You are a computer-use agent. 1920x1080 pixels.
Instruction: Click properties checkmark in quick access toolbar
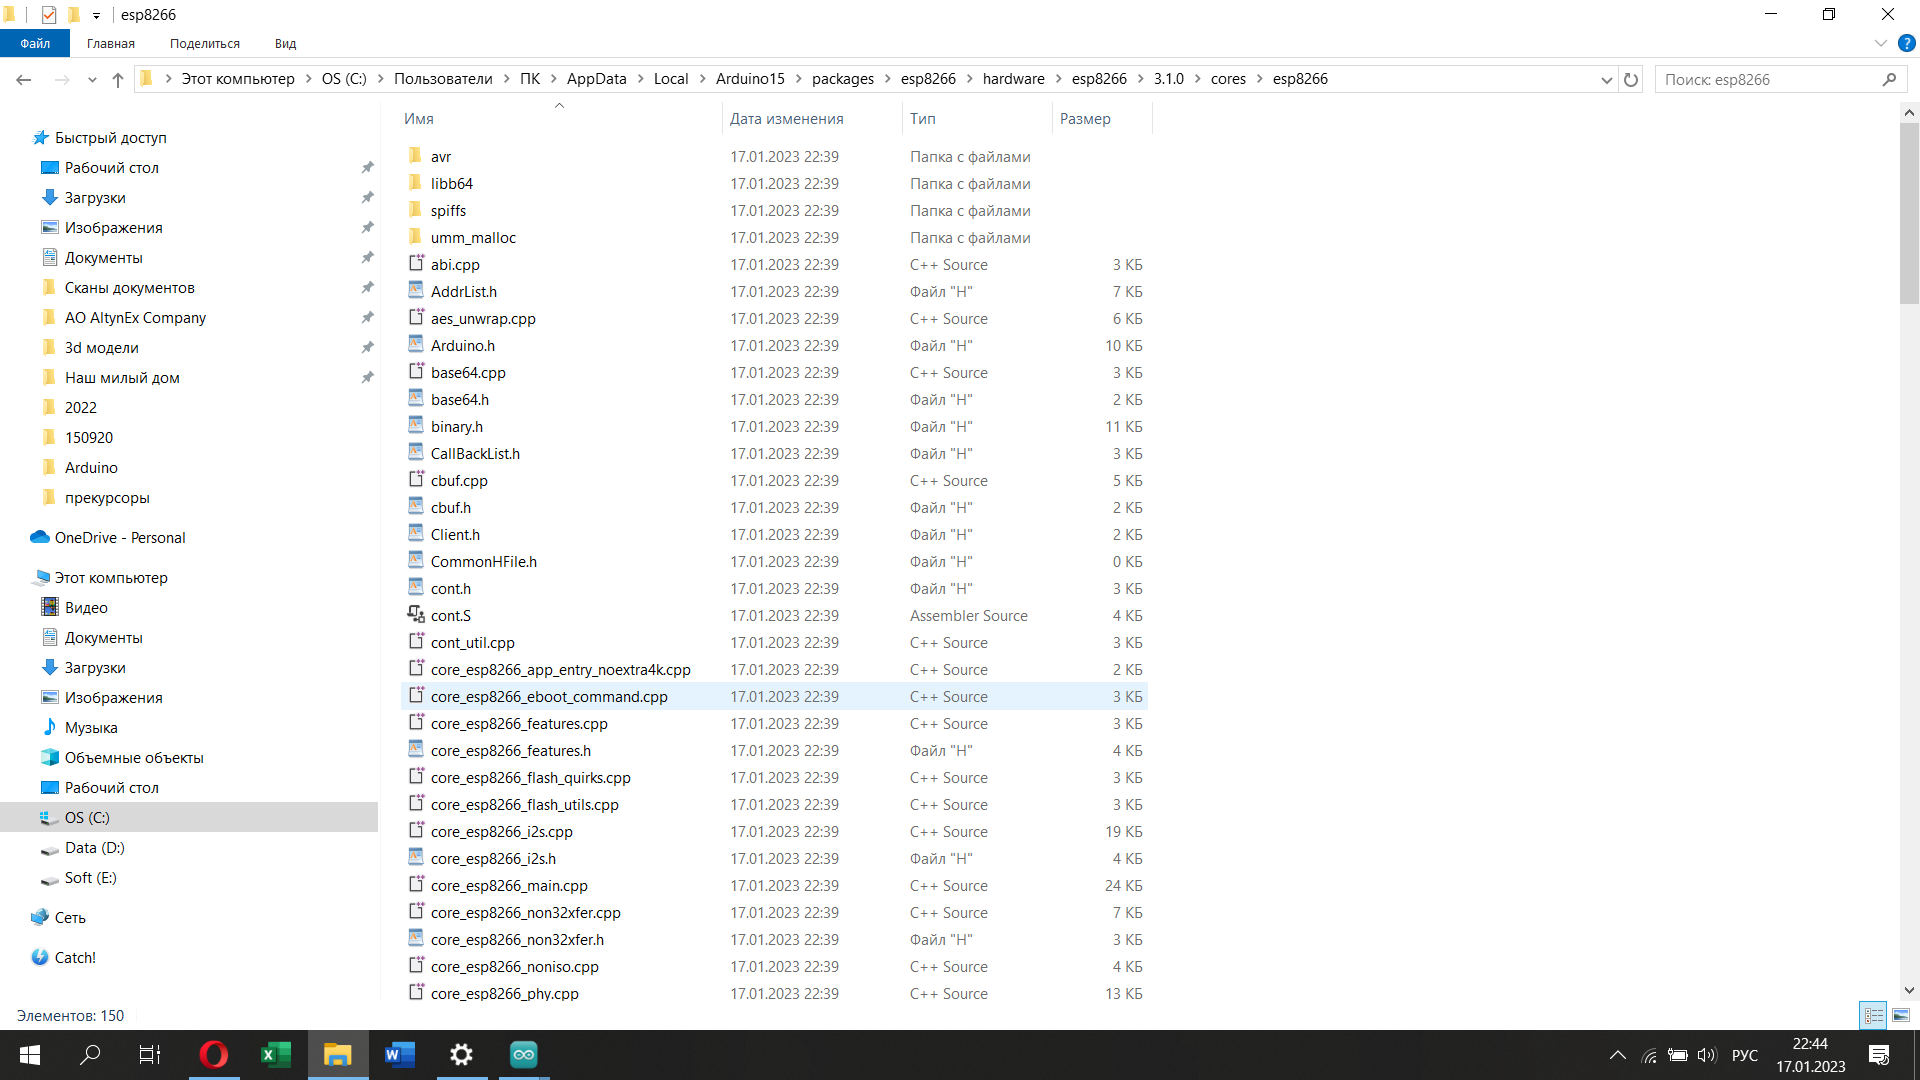(49, 15)
